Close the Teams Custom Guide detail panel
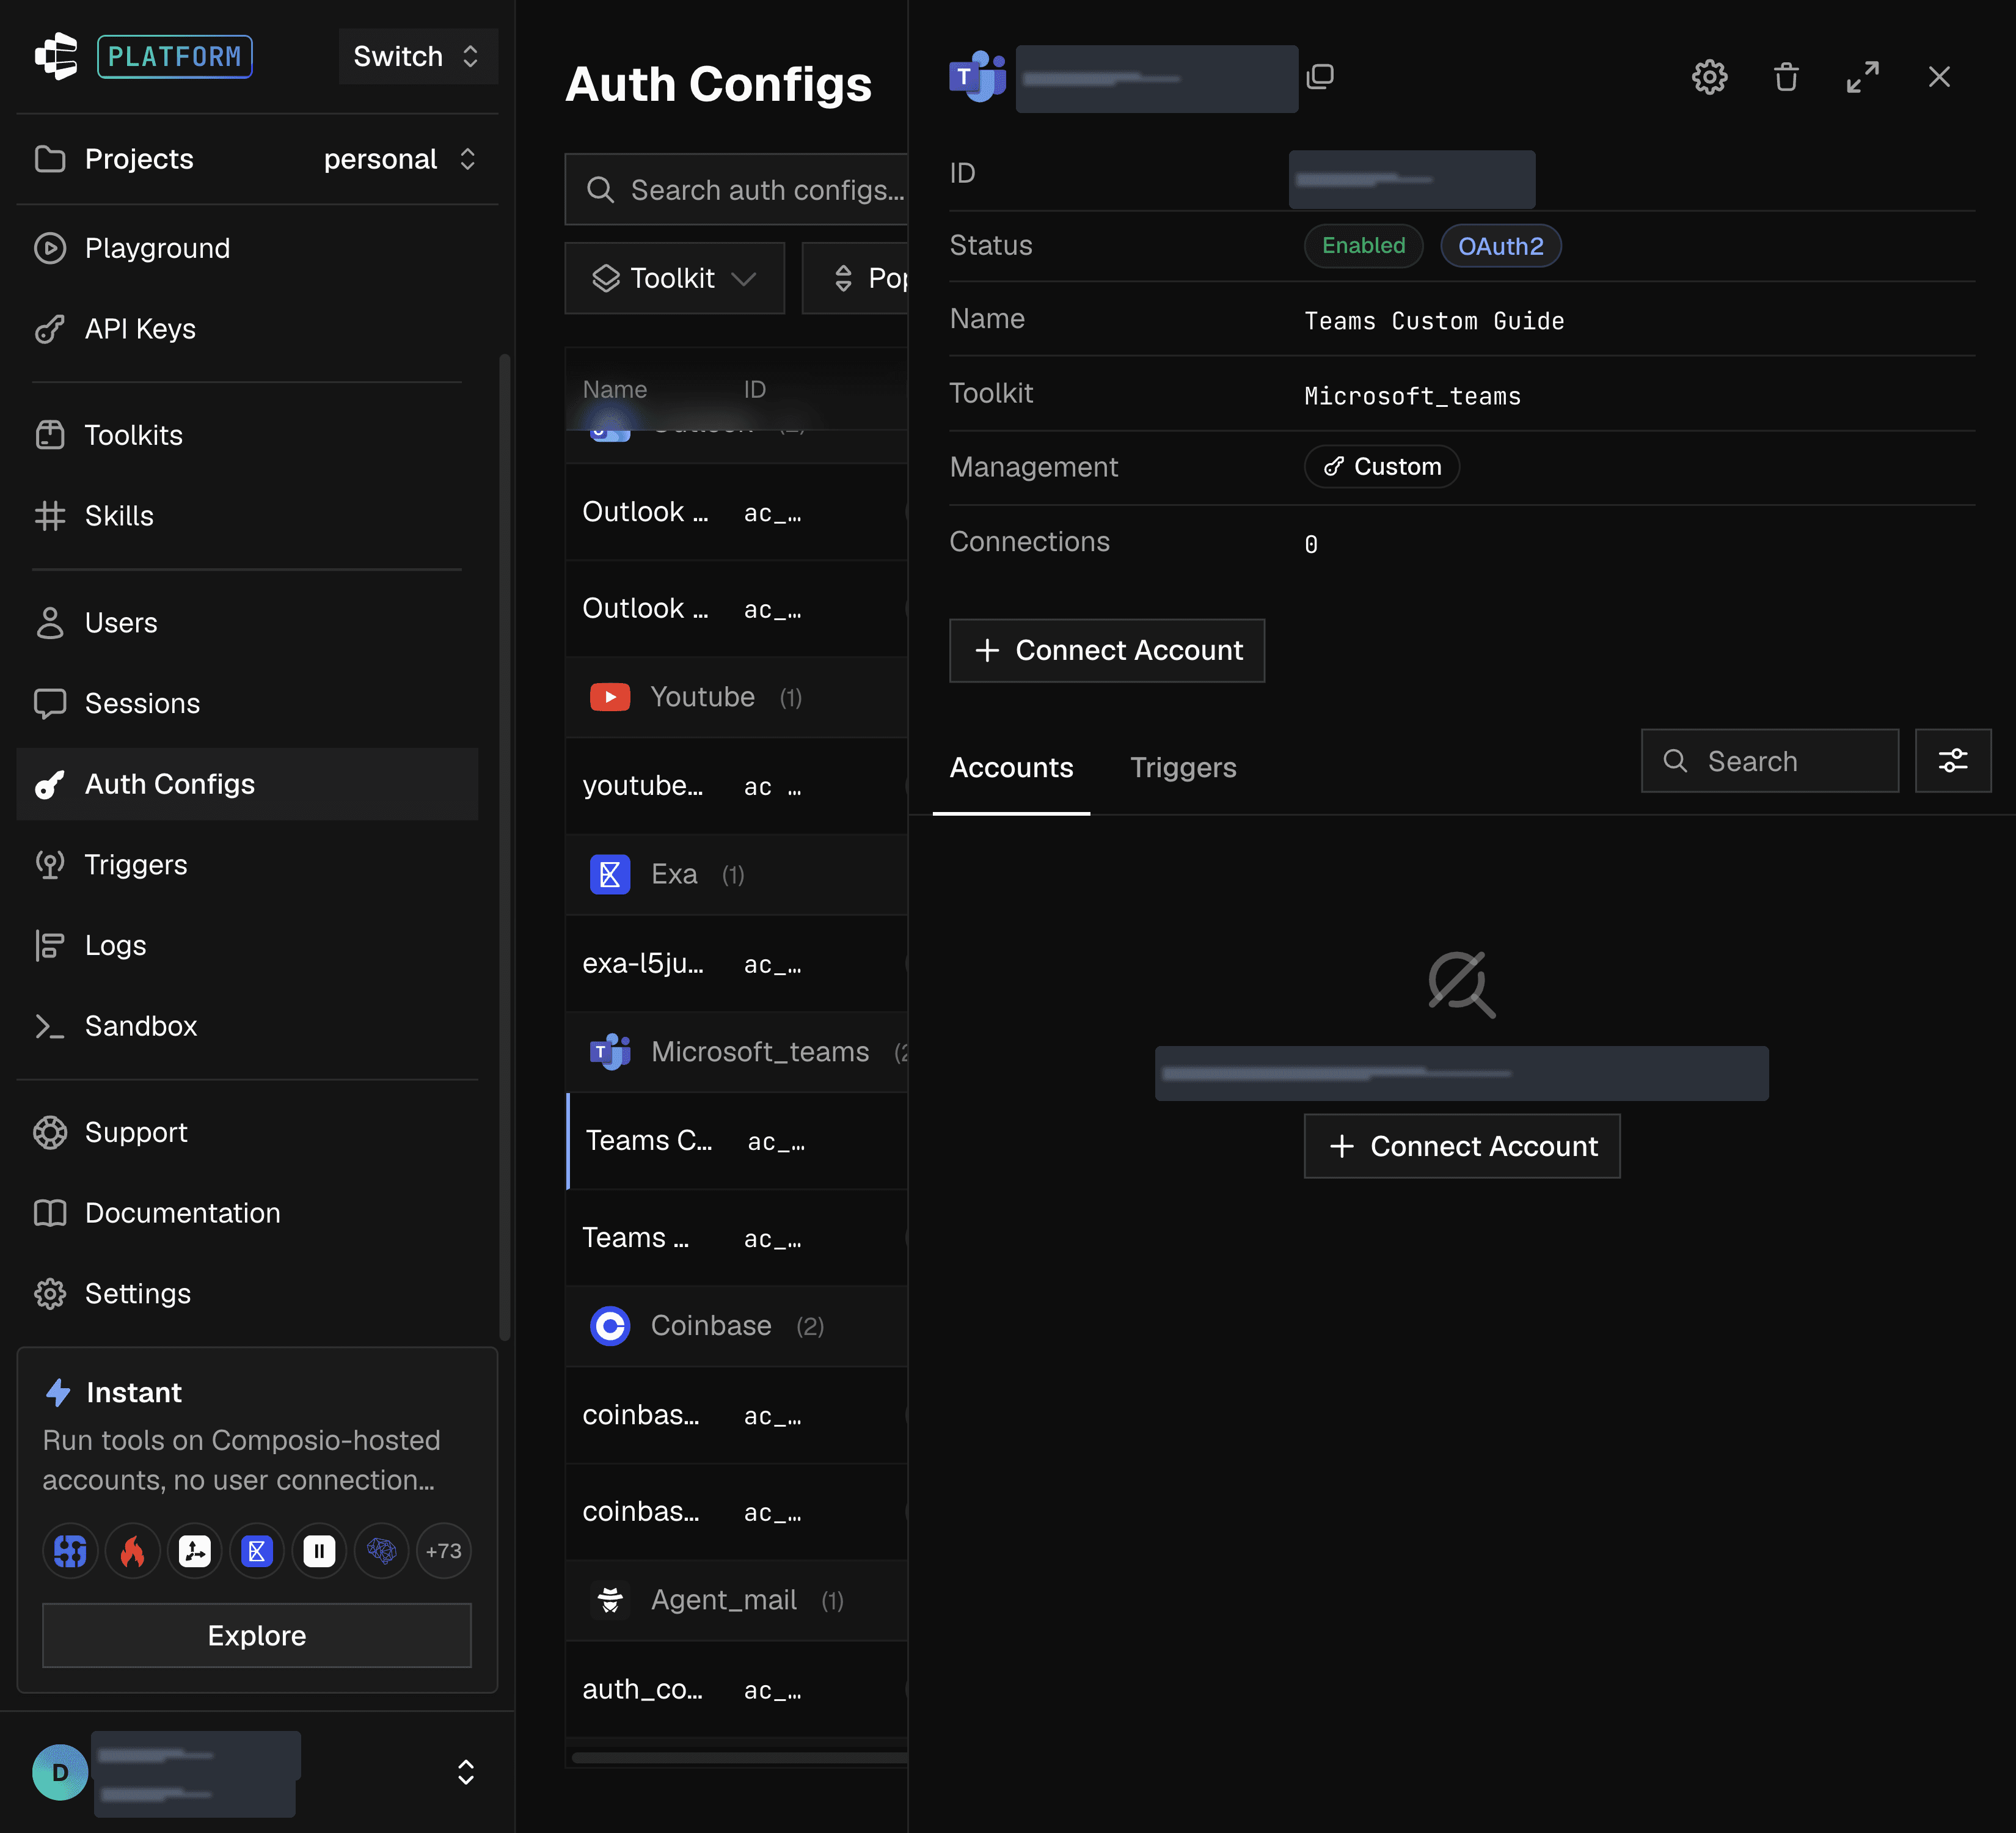The image size is (2016, 1833). [1939, 77]
